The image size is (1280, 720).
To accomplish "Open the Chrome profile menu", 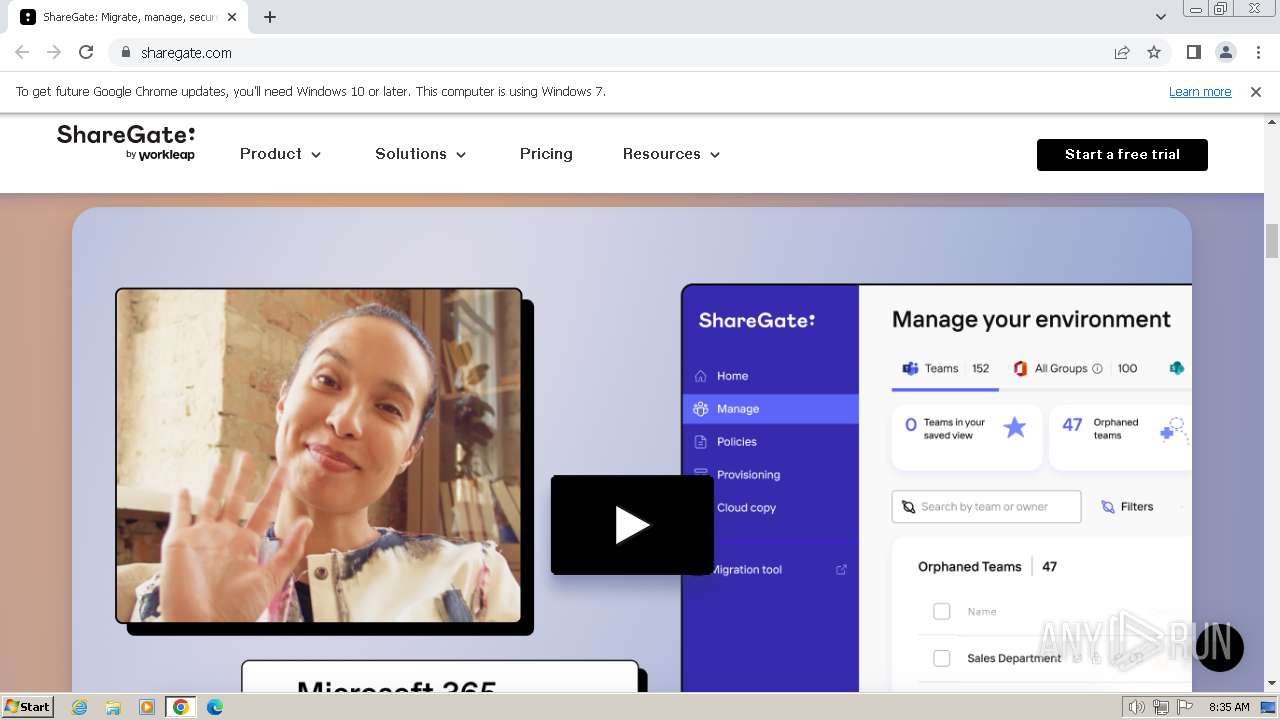I will (1226, 52).
